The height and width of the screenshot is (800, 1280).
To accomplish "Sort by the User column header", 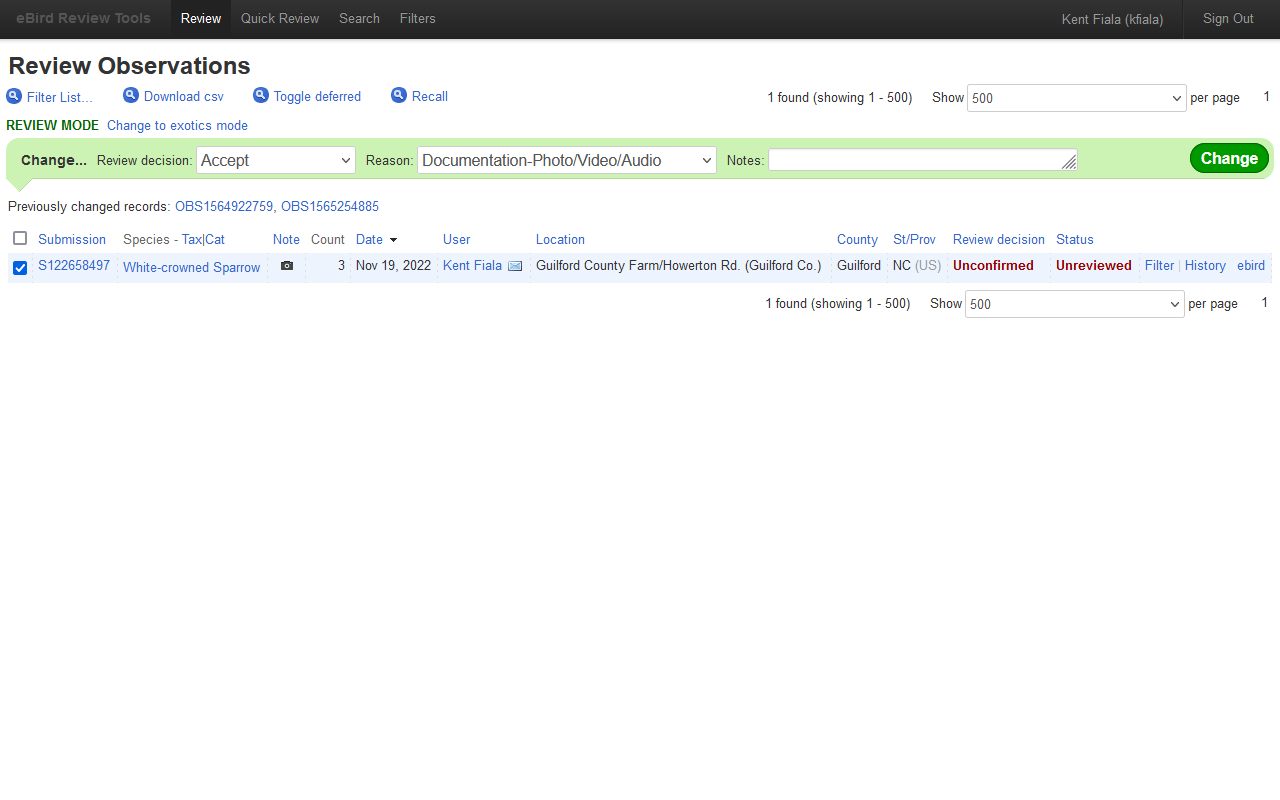I will pyautogui.click(x=456, y=240).
